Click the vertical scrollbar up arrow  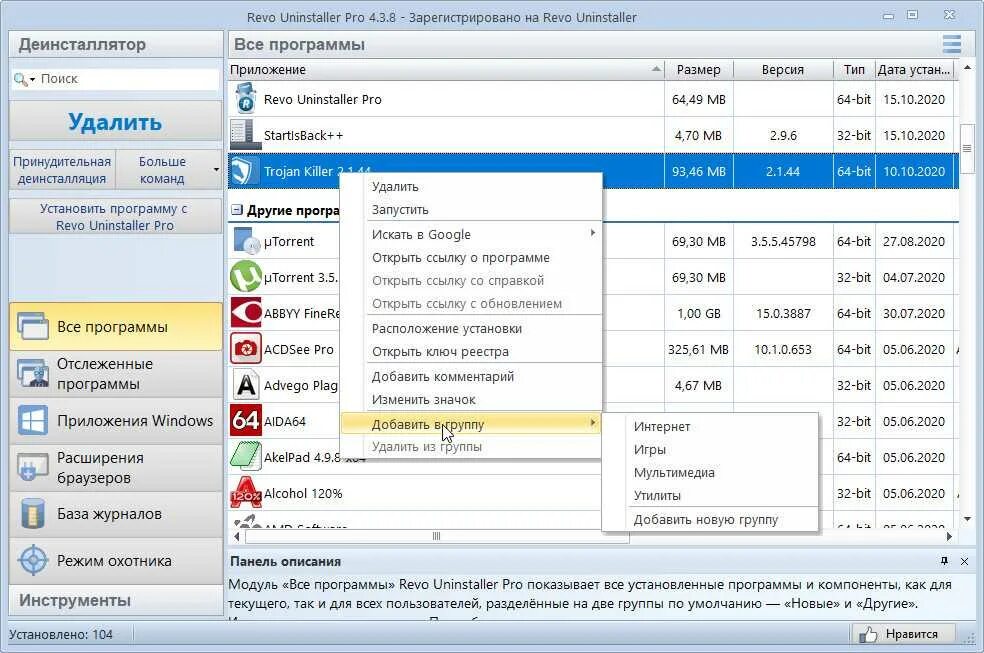pyautogui.click(x=967, y=68)
